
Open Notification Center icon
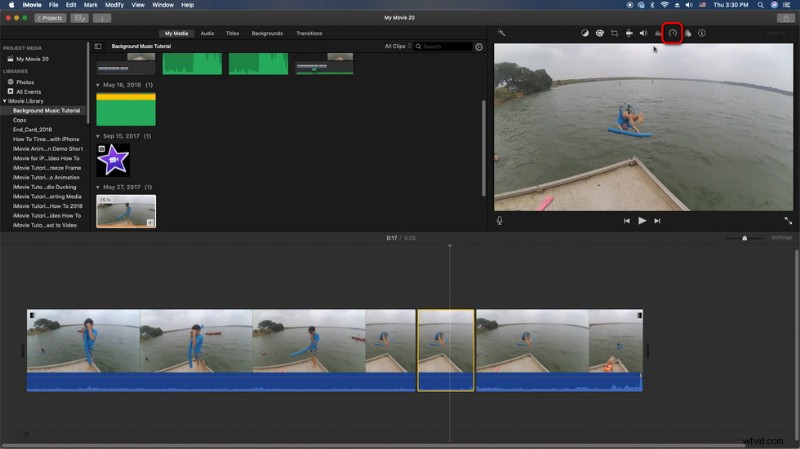pos(786,5)
